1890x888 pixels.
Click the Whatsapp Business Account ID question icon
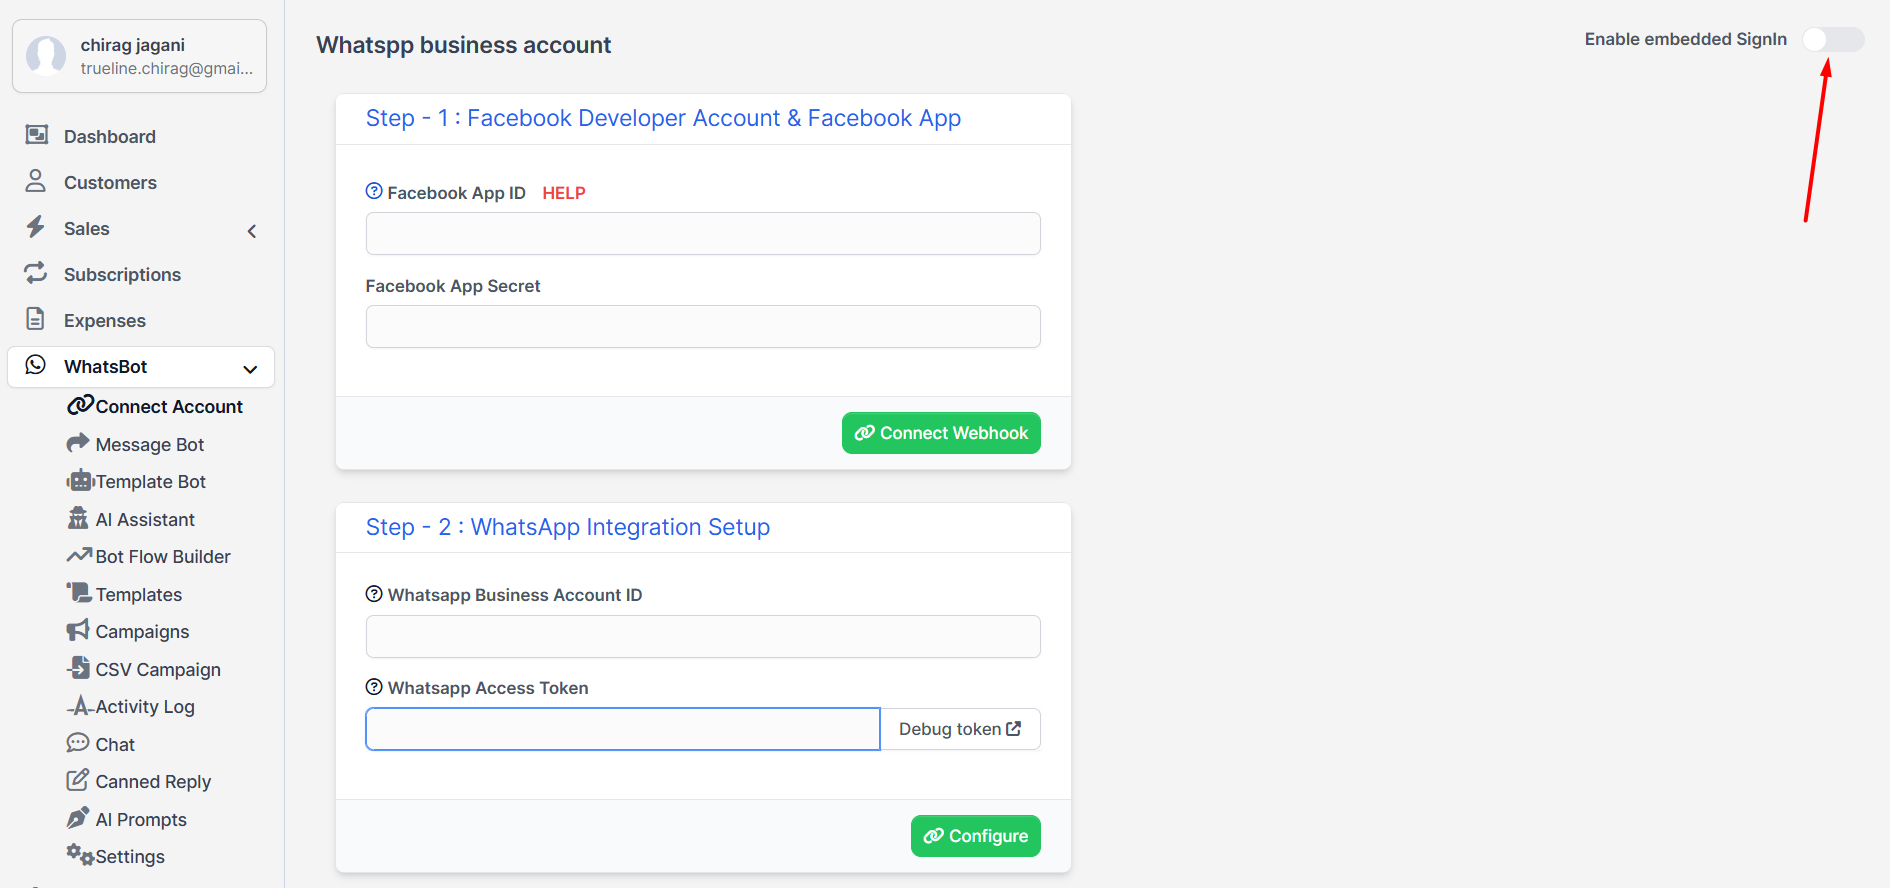pos(374,594)
